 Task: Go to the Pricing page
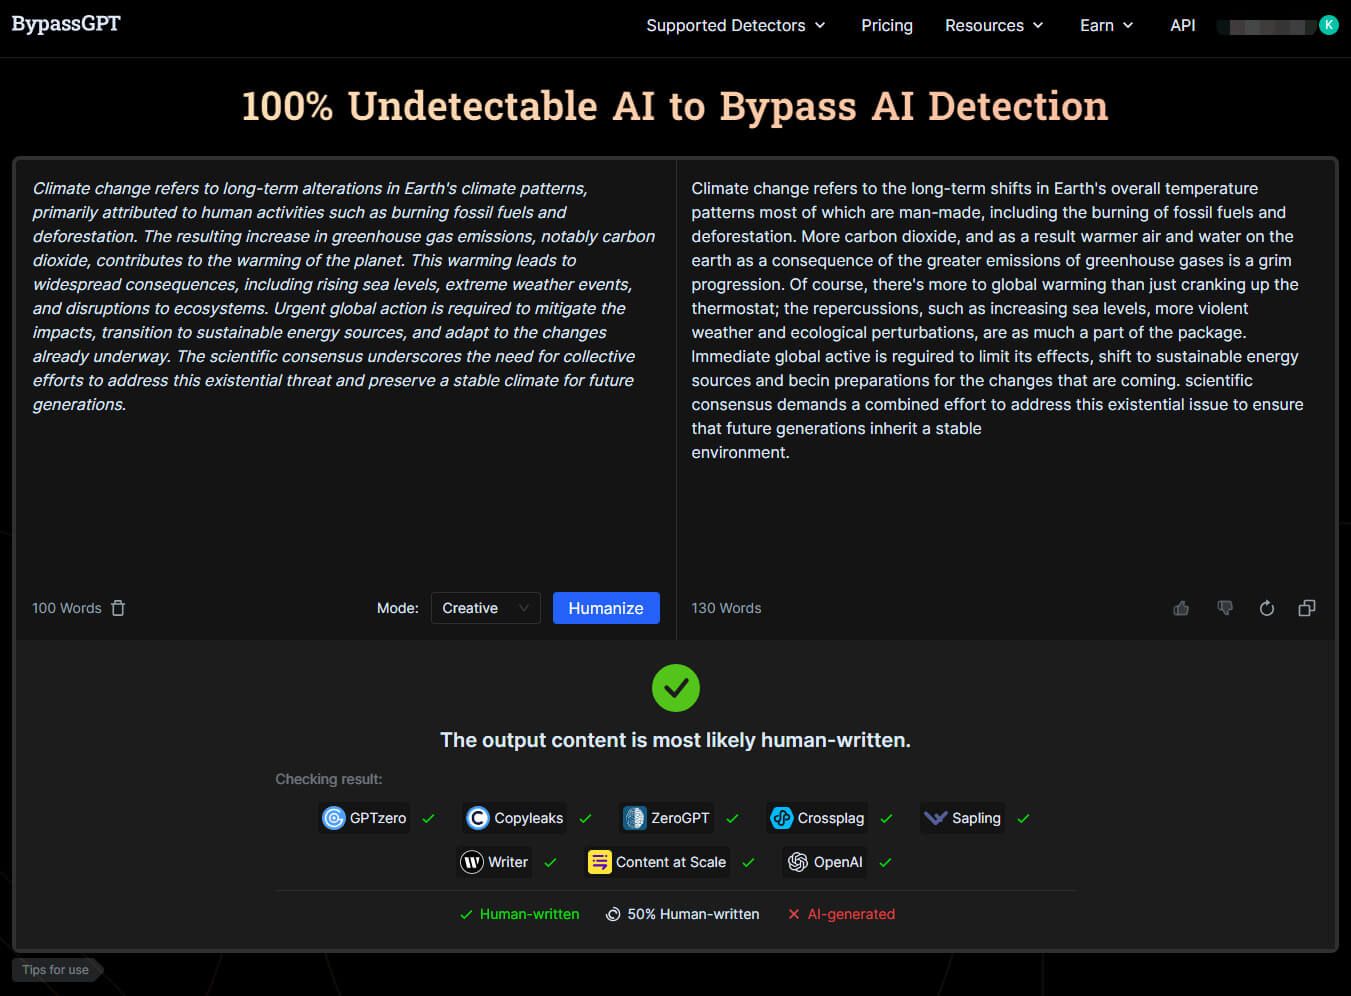click(x=887, y=25)
